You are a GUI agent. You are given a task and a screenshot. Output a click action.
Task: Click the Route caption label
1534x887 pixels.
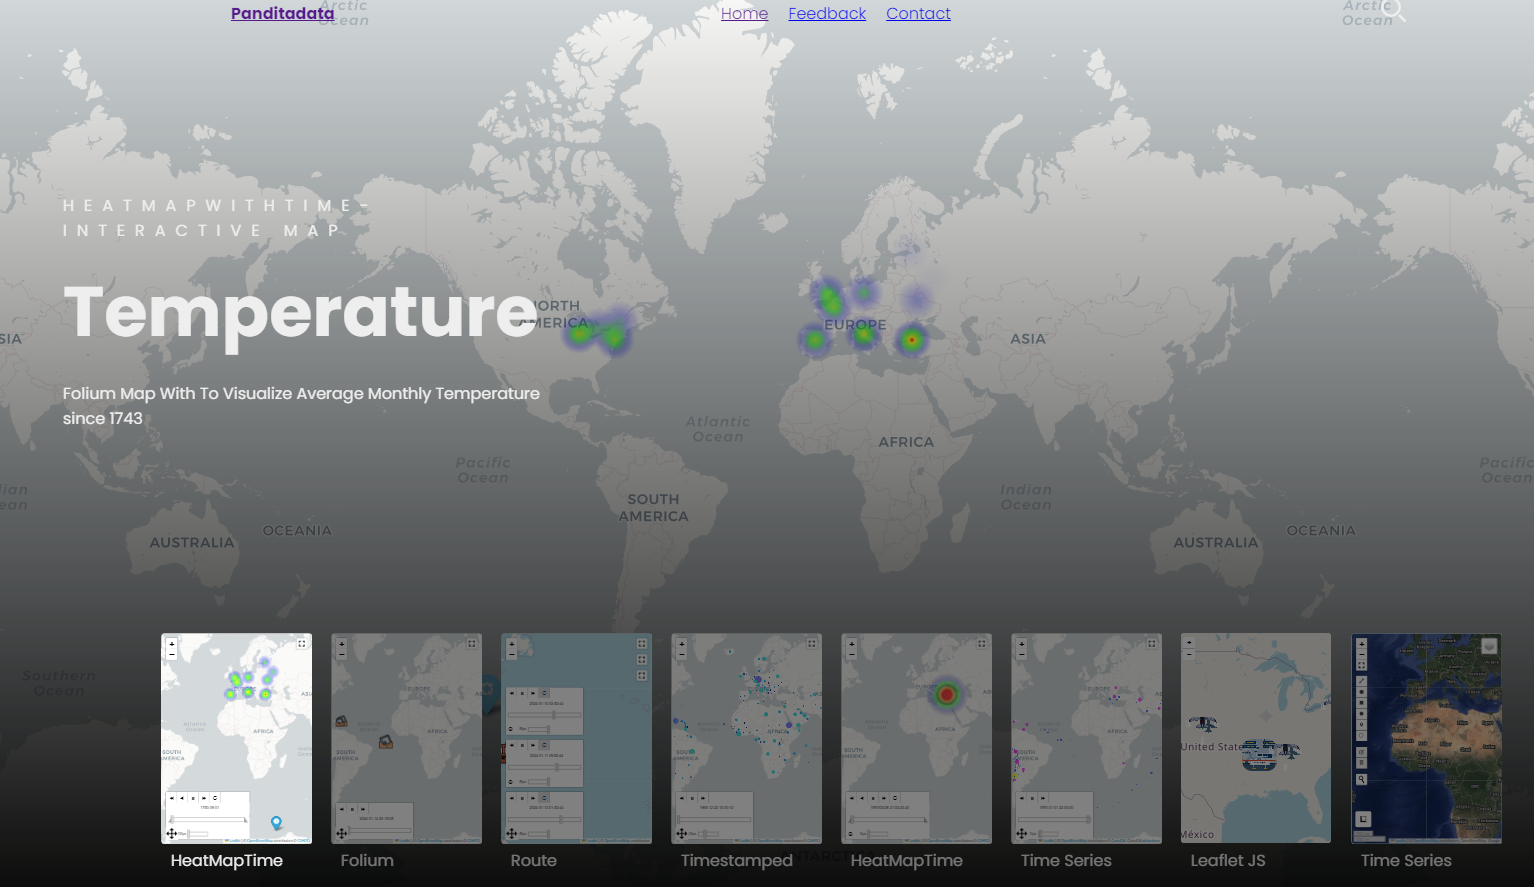click(x=534, y=860)
